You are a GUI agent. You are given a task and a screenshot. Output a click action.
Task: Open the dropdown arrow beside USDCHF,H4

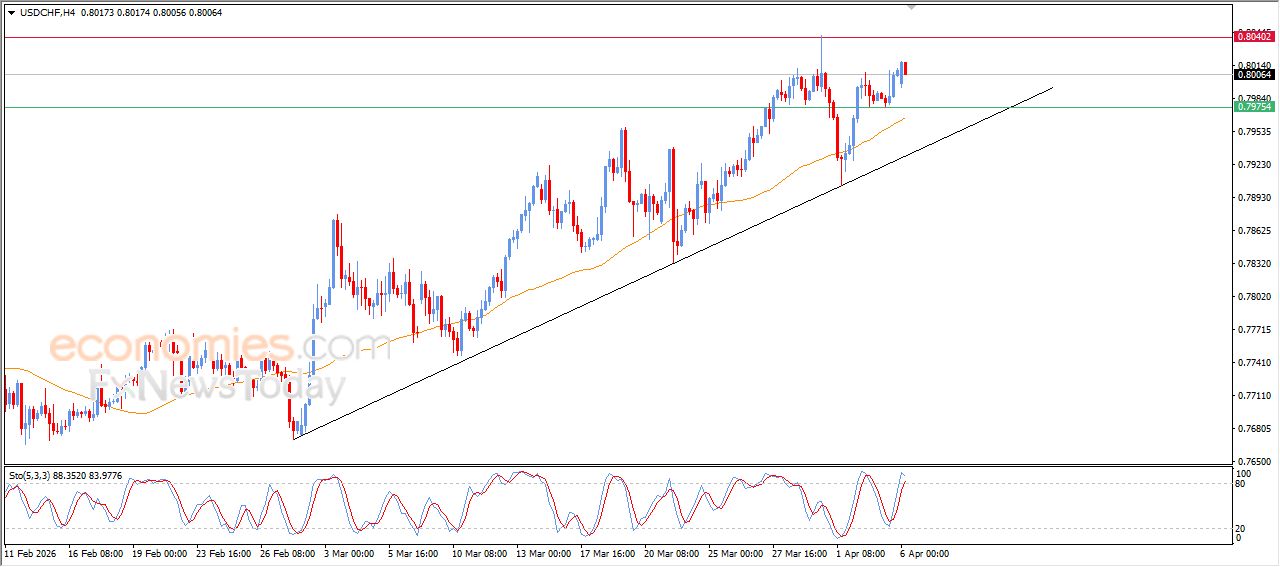click(11, 12)
